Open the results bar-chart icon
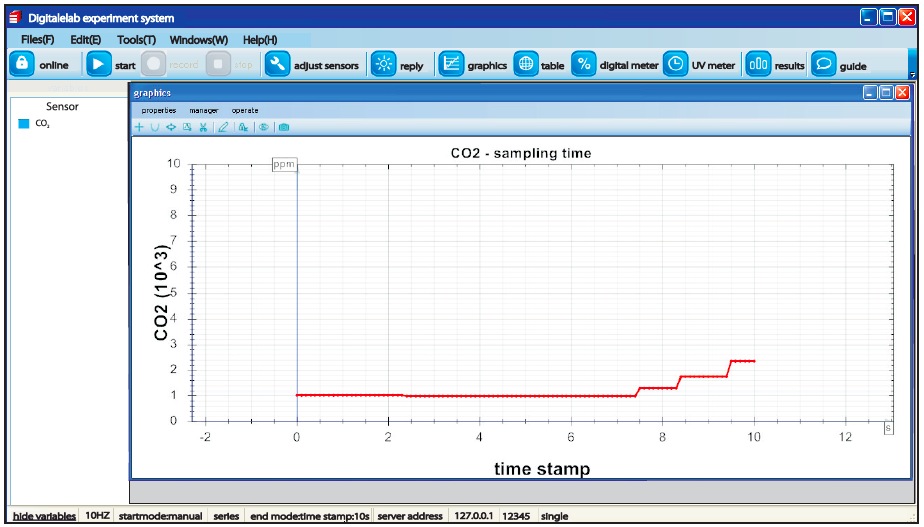 click(758, 65)
